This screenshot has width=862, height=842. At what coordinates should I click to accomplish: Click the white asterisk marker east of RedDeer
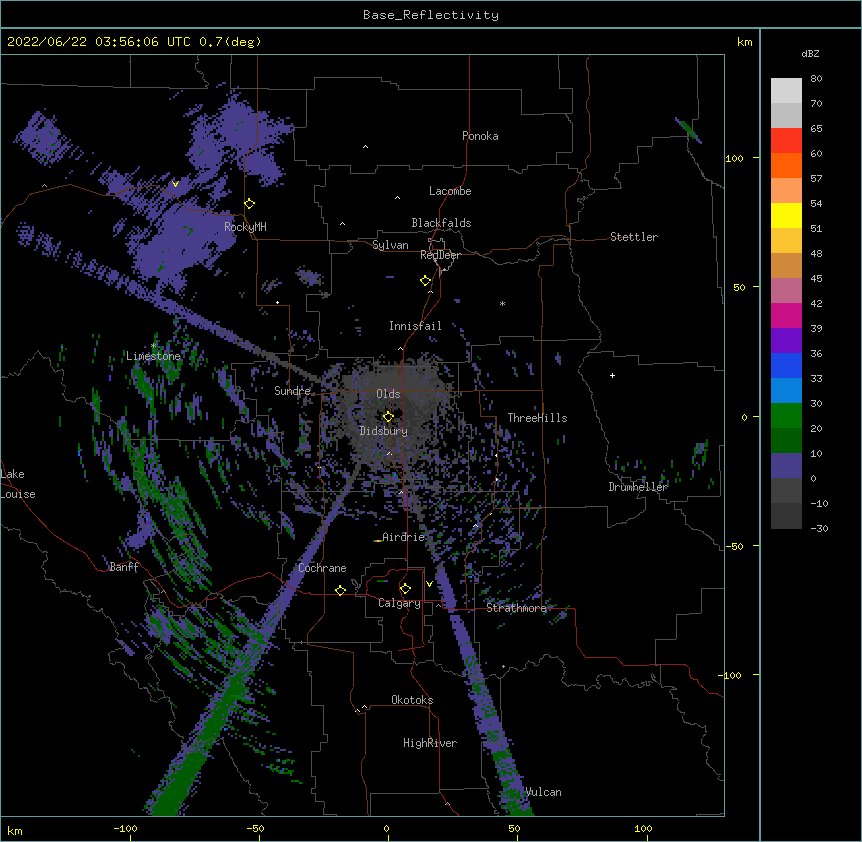[x=502, y=303]
